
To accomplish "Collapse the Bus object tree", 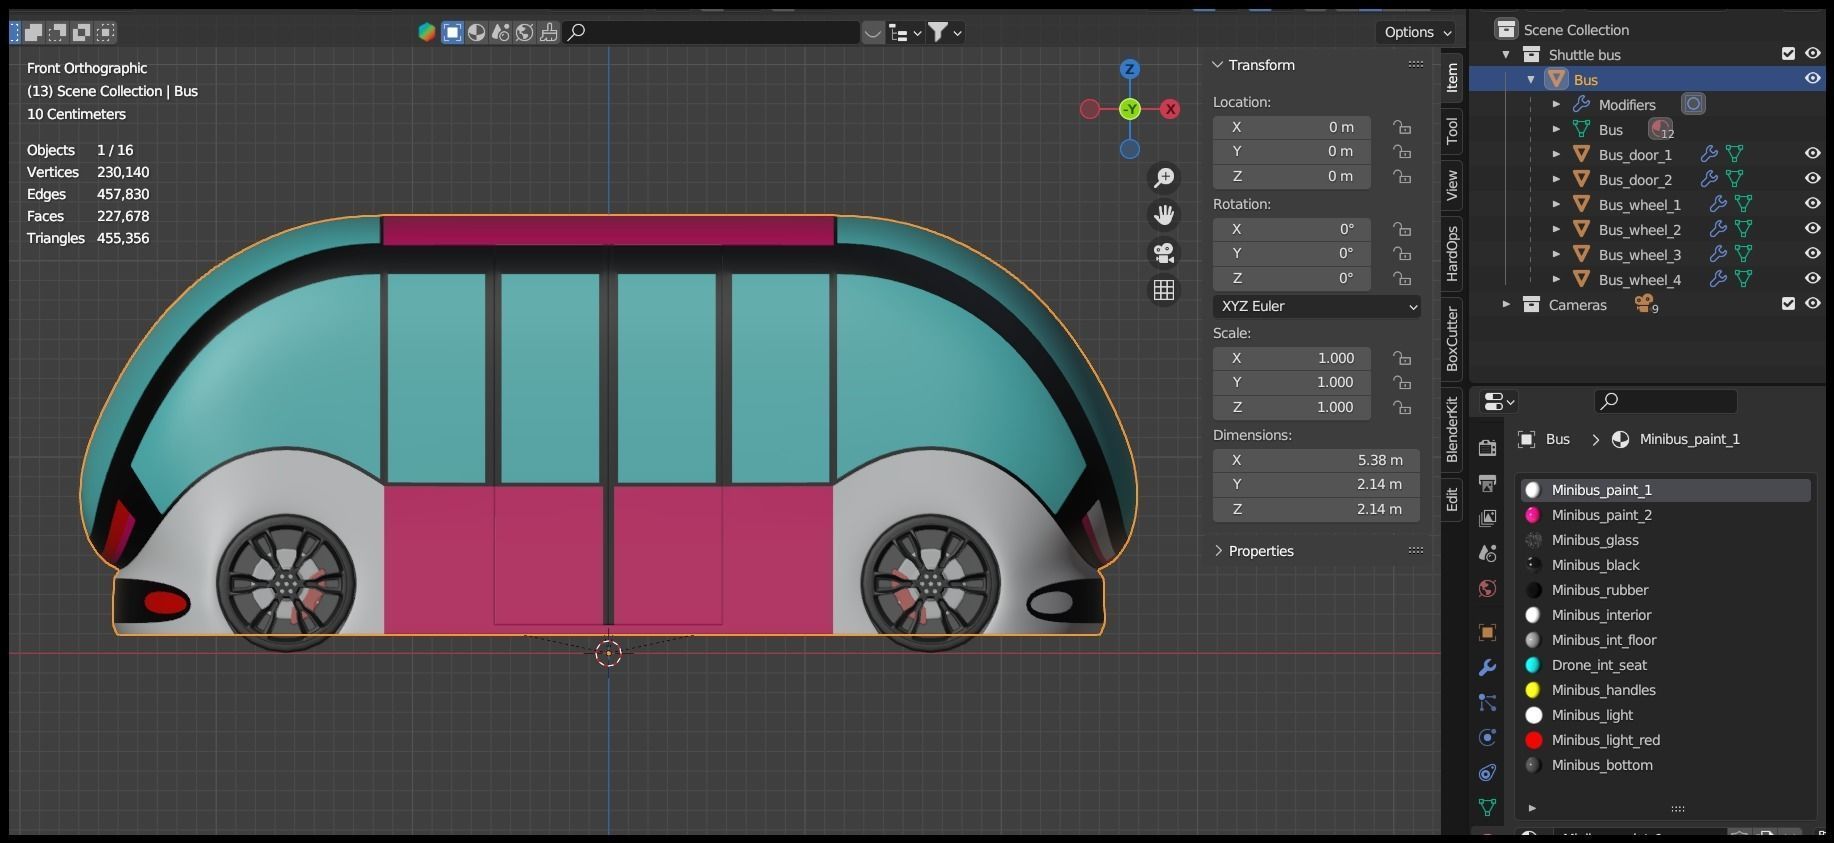I will point(1531,80).
